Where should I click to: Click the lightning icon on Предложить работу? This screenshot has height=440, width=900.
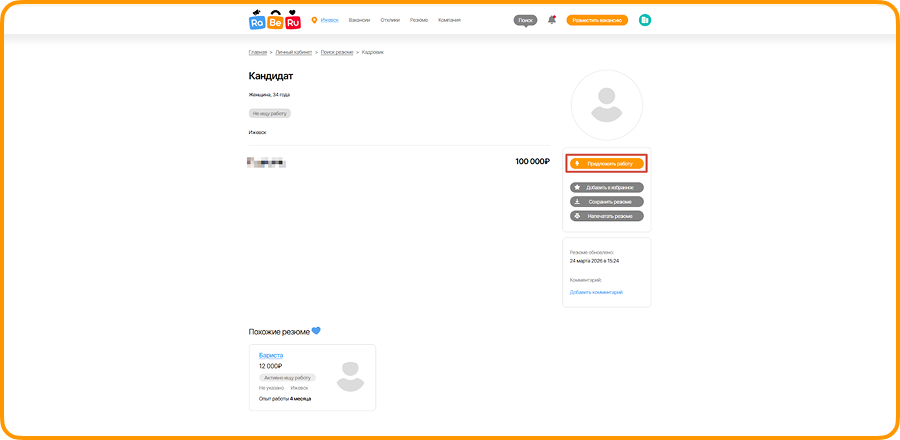tap(577, 163)
